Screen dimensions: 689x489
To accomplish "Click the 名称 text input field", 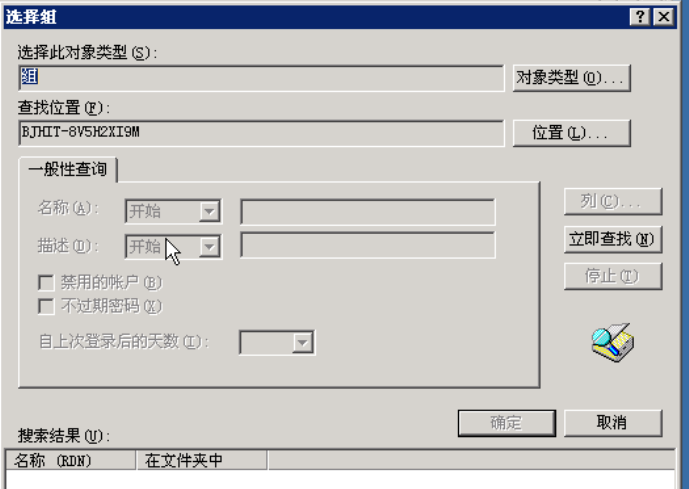I will [368, 211].
